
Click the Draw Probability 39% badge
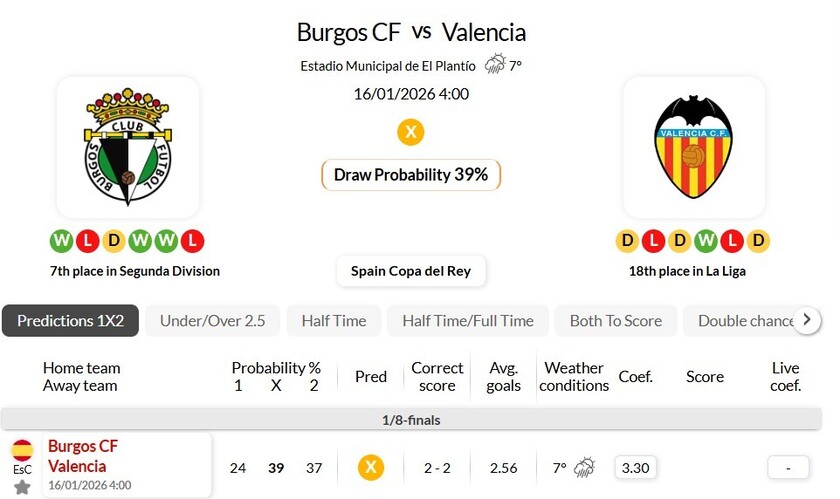410,175
